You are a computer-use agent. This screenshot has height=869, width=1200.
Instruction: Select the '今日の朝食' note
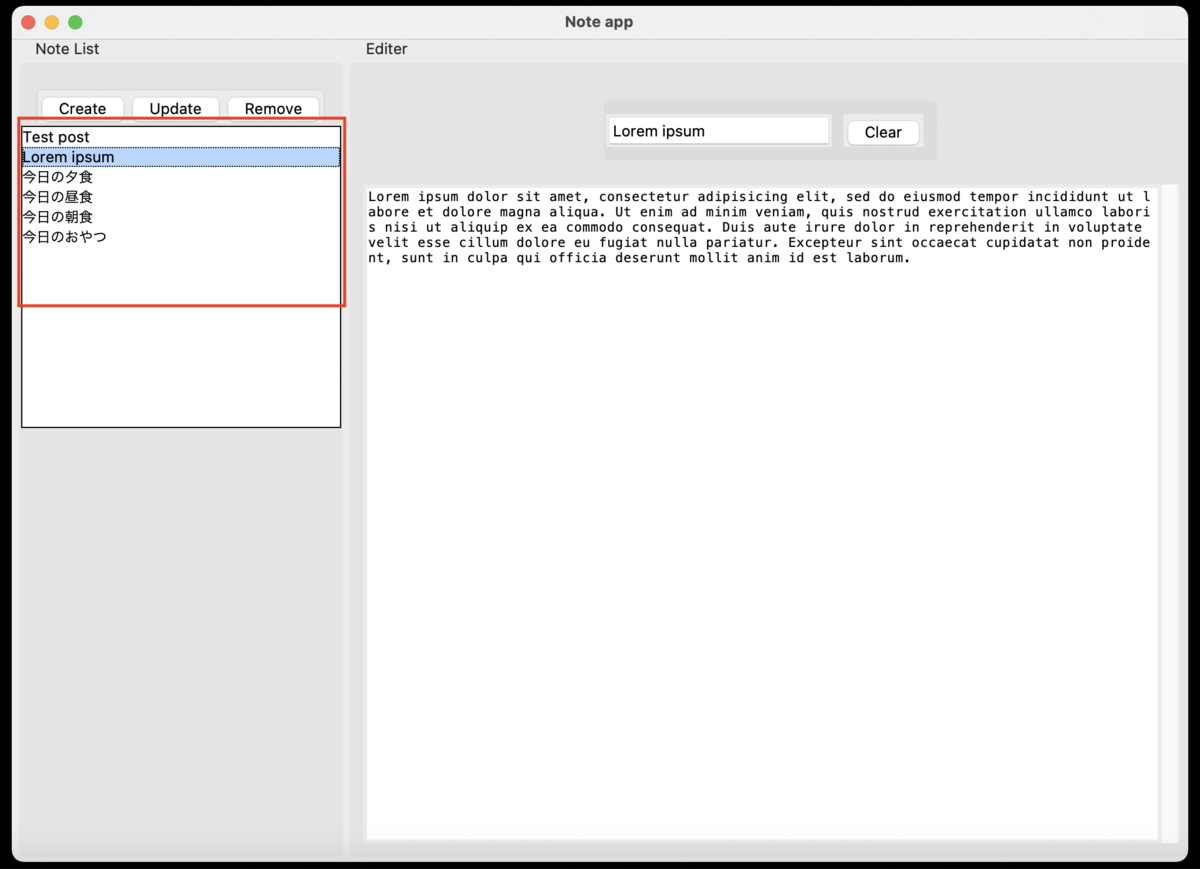coord(181,217)
